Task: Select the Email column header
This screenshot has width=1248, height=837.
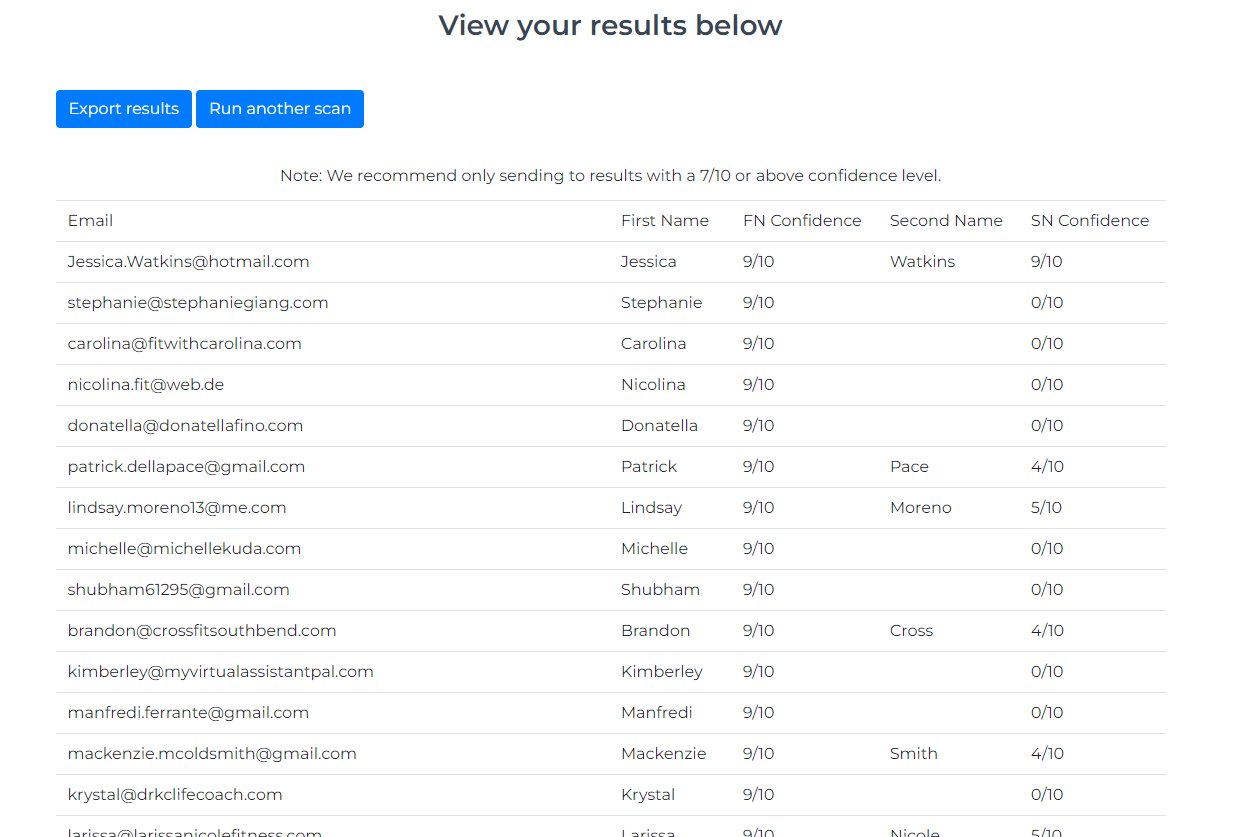Action: pos(90,221)
